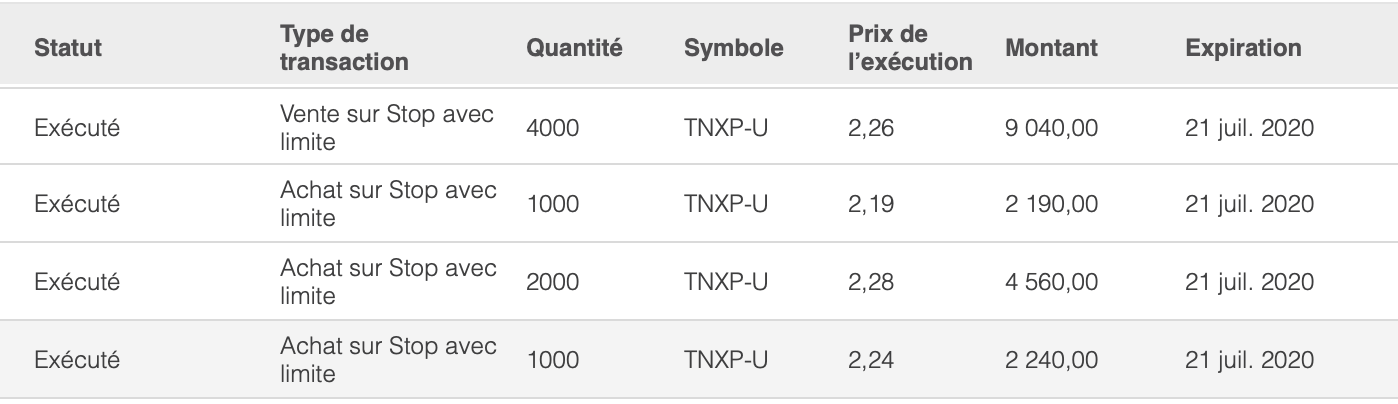The width and height of the screenshot is (1398, 404).
Task: Click the Expiration column header
Action: pos(1243,48)
